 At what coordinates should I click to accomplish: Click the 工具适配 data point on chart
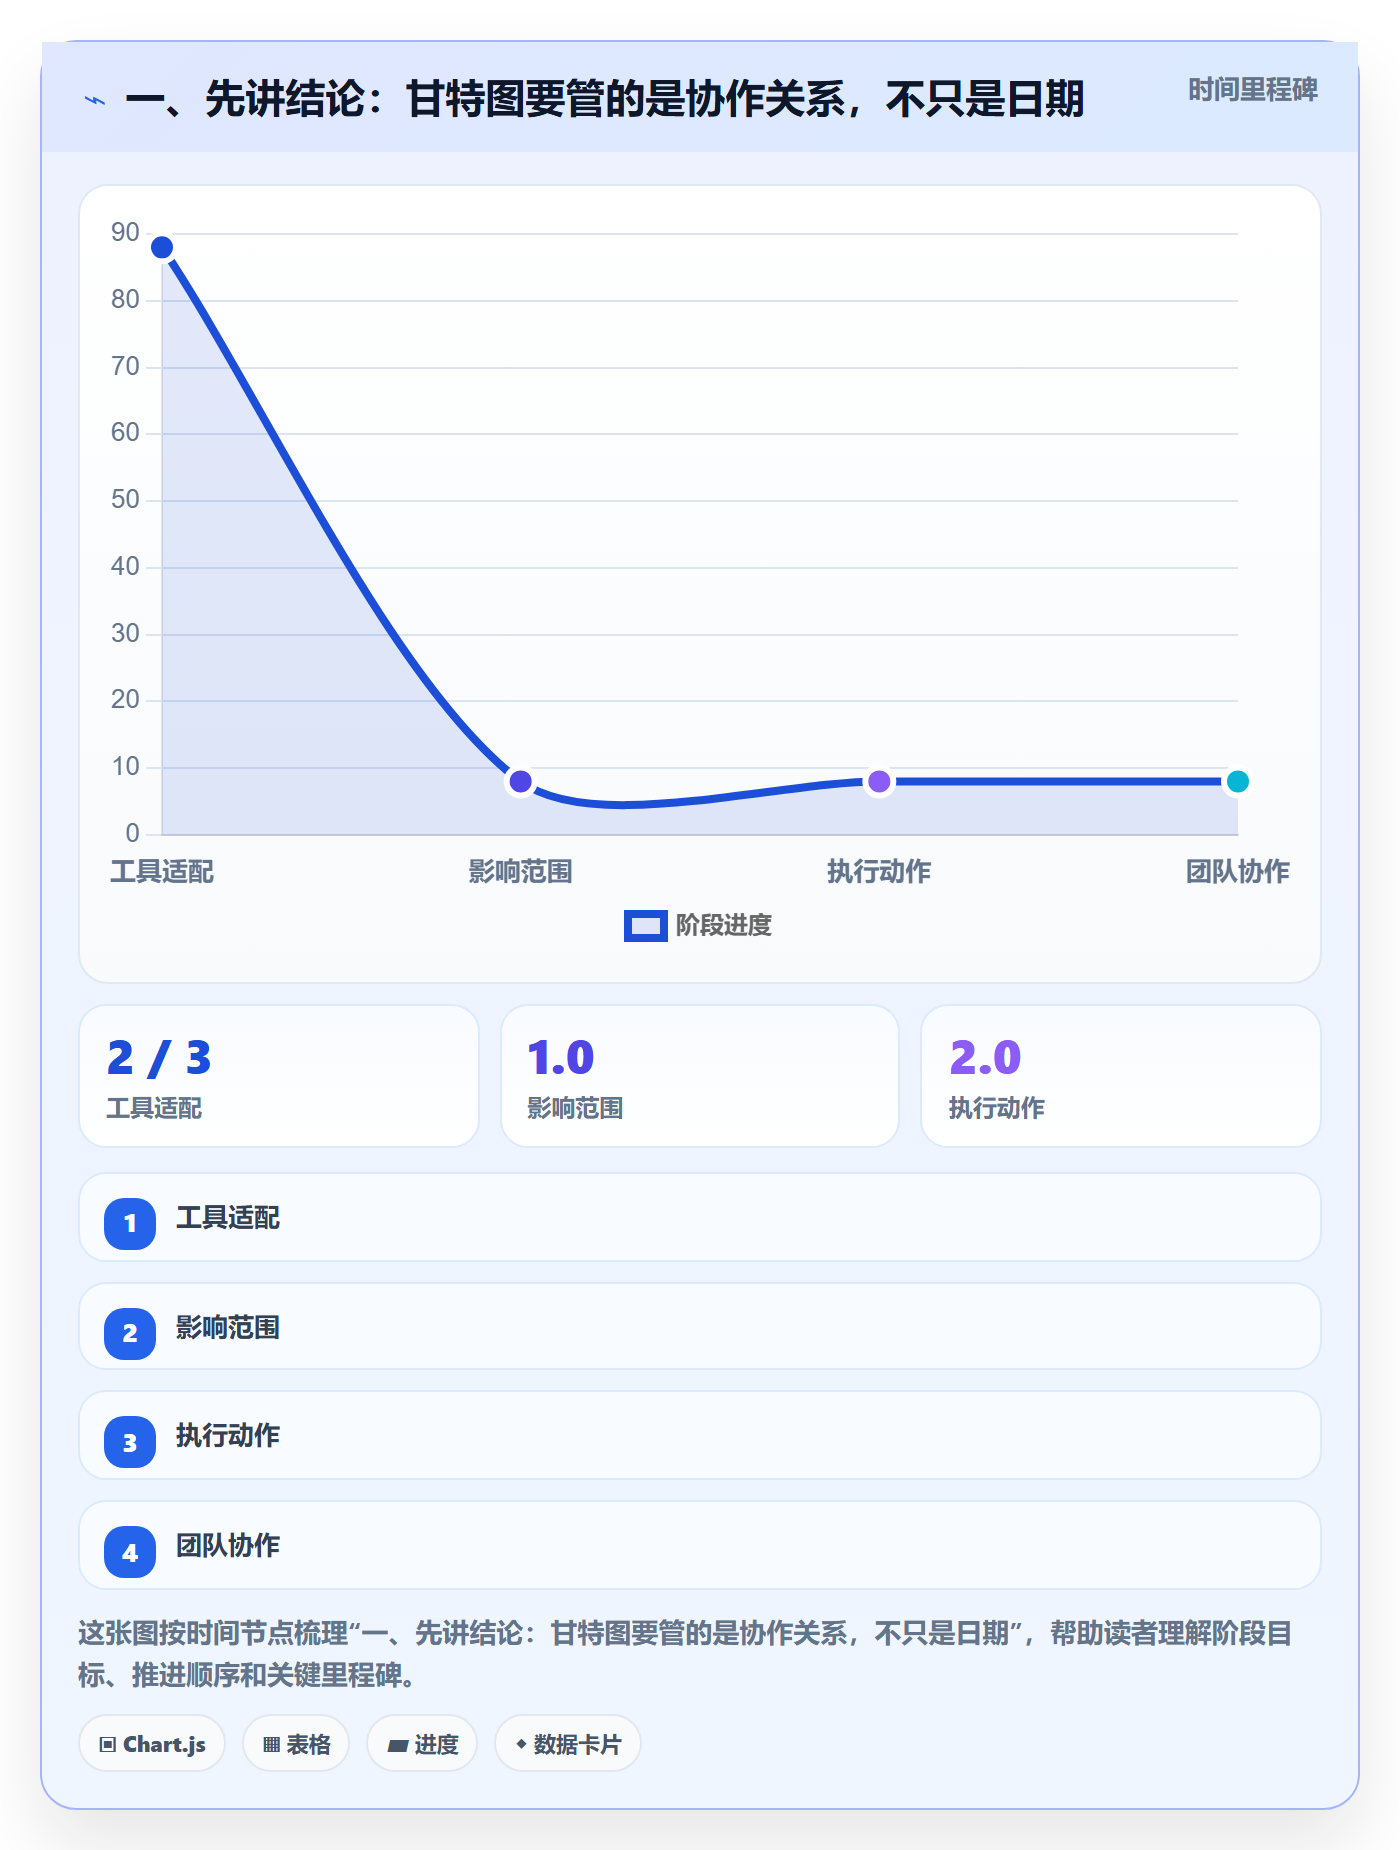point(162,247)
